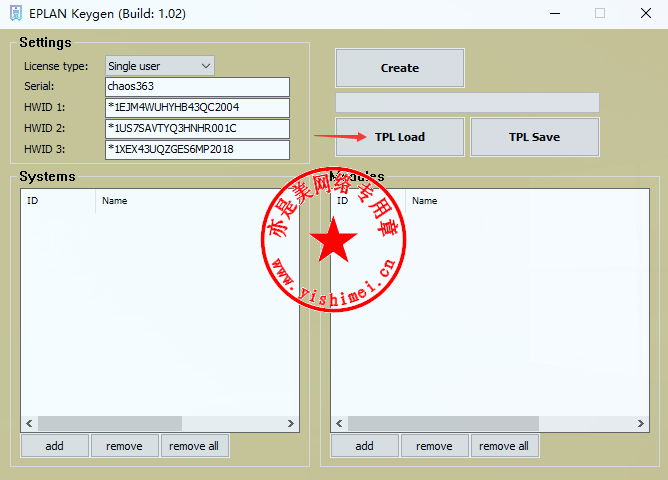Click the Systems list right scroll arrow
The image size is (668, 480).
[x=291, y=423]
